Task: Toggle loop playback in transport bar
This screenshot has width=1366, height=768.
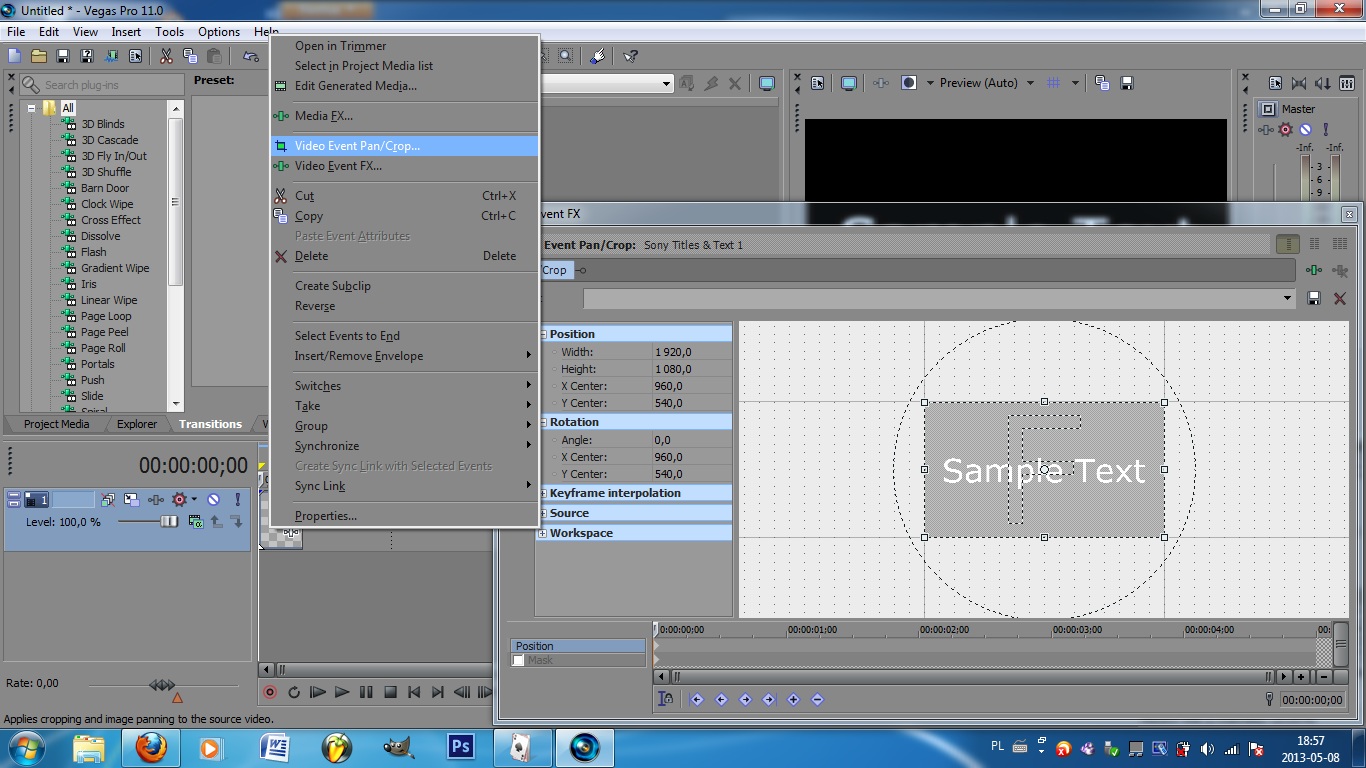Action: click(x=294, y=692)
